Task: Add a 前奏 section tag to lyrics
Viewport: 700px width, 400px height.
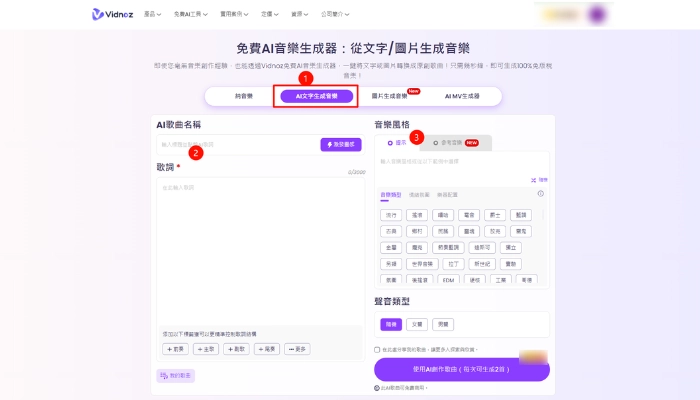Action: tap(176, 349)
